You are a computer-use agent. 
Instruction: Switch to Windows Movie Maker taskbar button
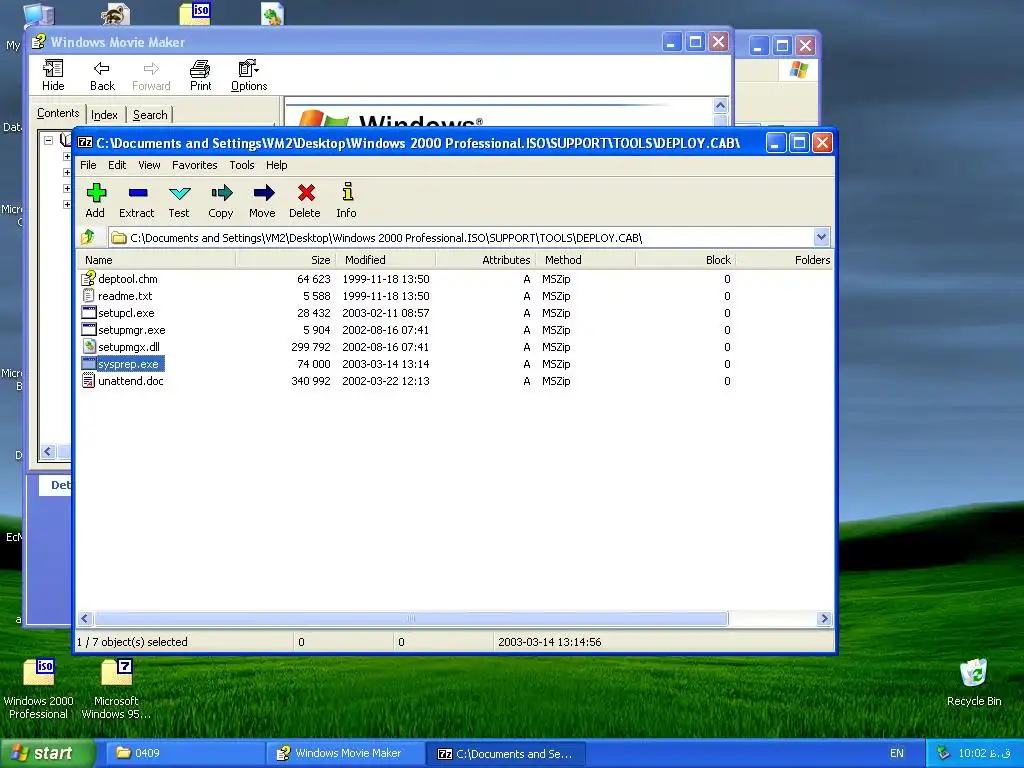[x=345, y=753]
